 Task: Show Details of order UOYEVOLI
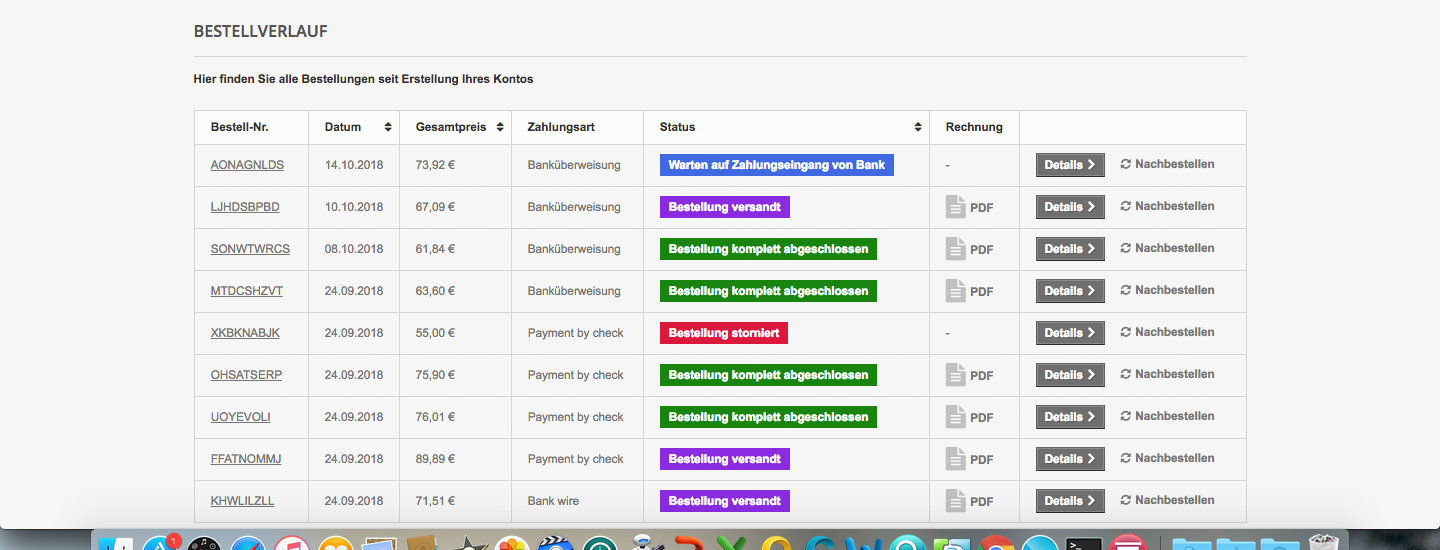pyautogui.click(x=1070, y=417)
